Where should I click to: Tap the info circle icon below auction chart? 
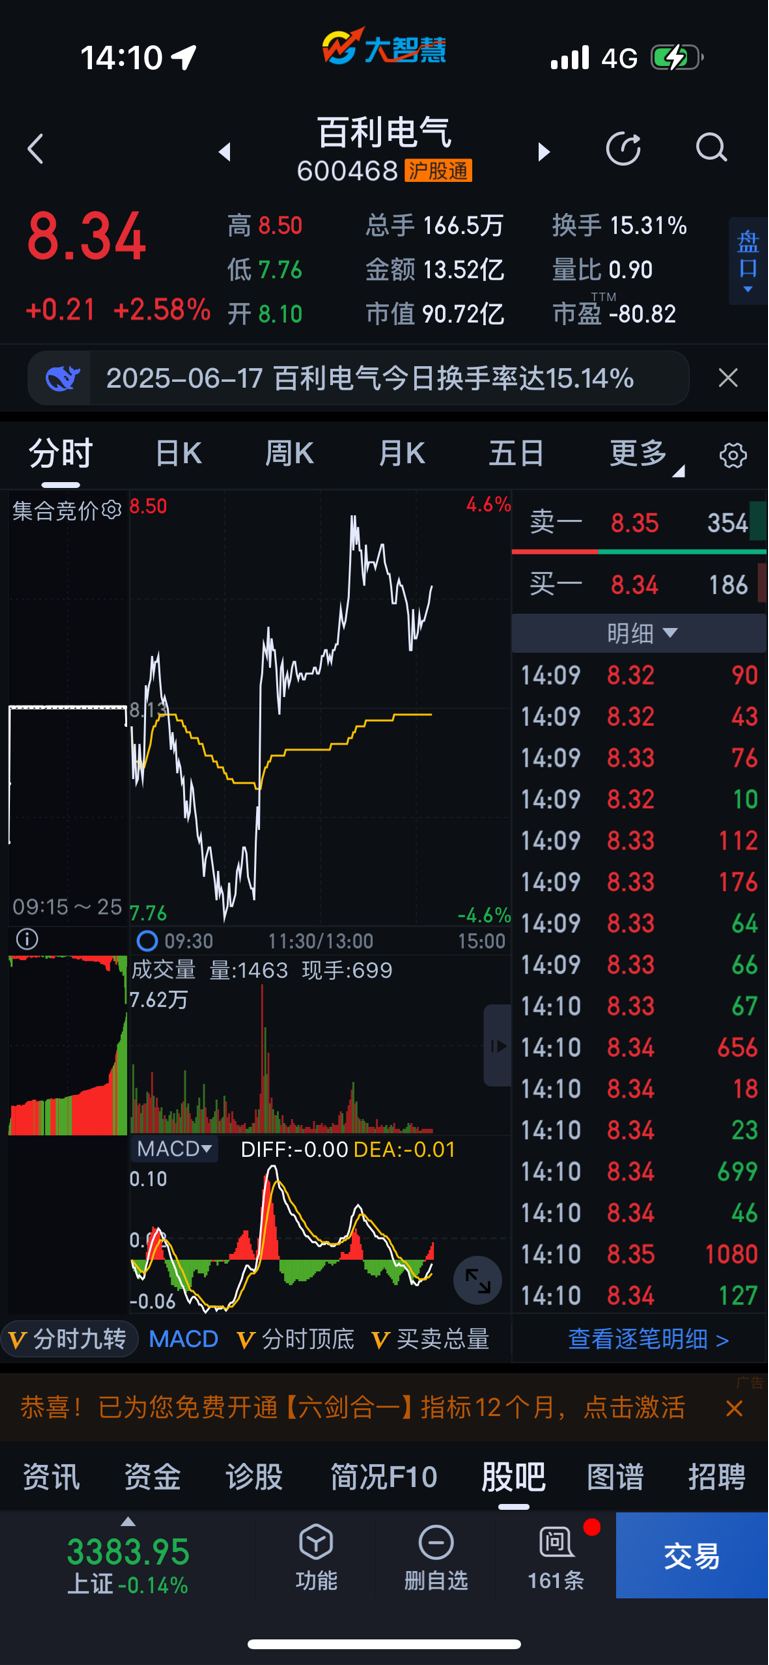pos(27,939)
